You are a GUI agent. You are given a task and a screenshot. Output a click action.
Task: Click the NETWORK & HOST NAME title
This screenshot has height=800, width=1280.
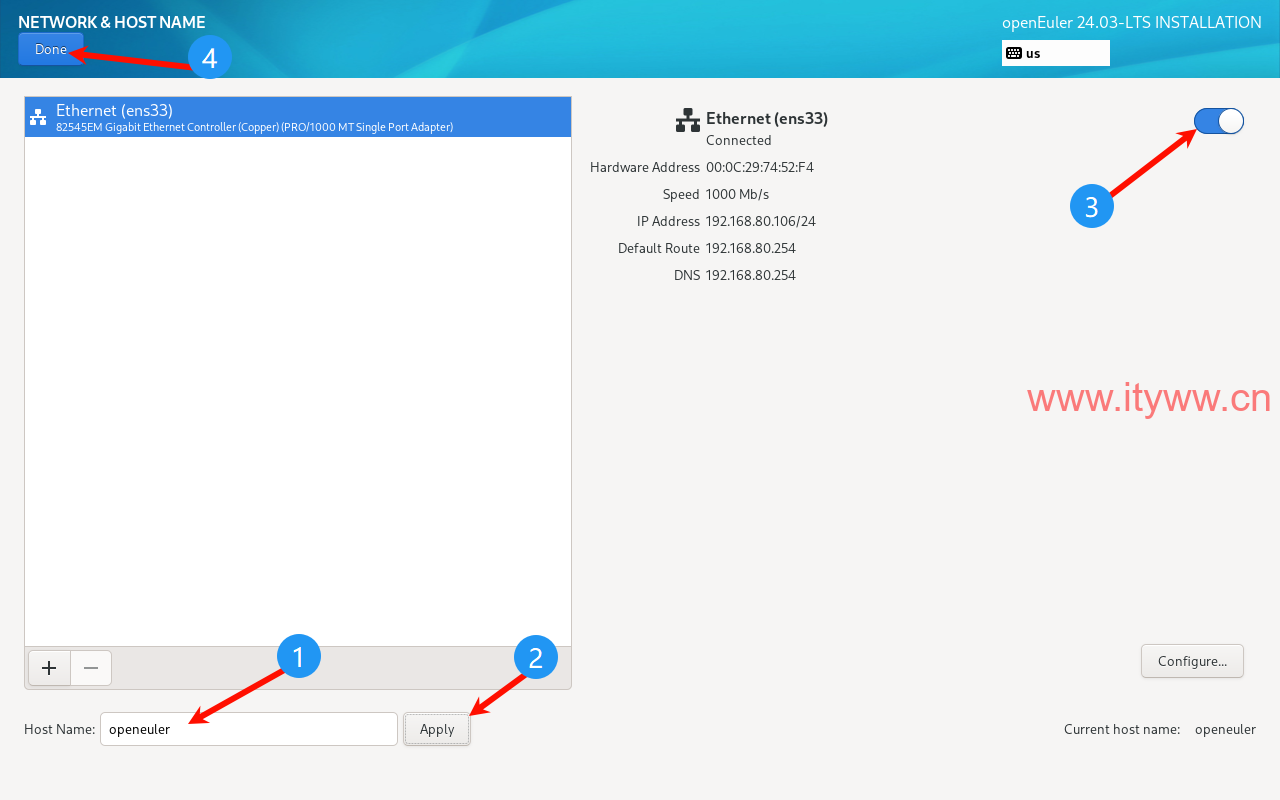click(x=112, y=21)
